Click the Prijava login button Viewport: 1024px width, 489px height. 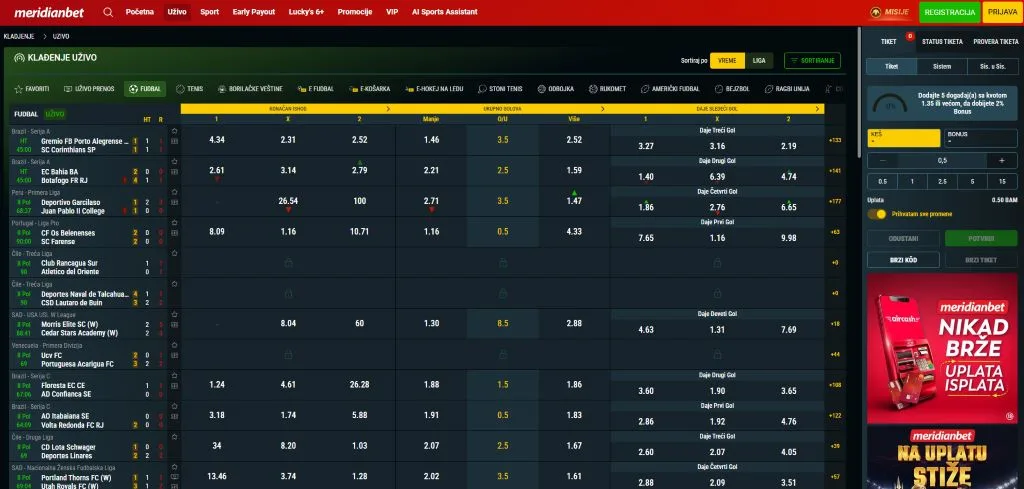point(1002,12)
